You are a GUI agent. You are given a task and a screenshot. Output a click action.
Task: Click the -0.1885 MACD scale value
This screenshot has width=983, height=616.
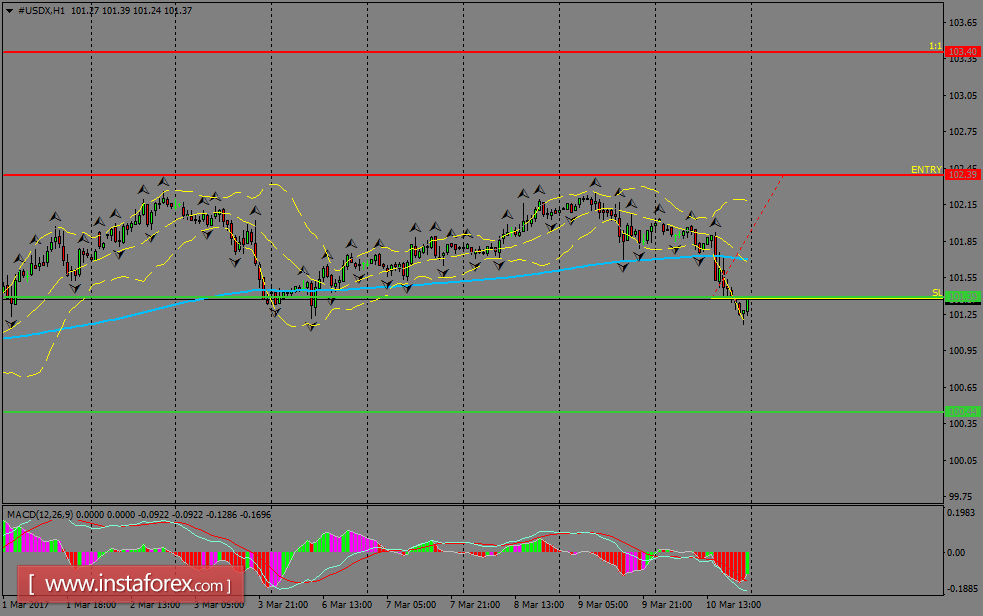[x=962, y=589]
